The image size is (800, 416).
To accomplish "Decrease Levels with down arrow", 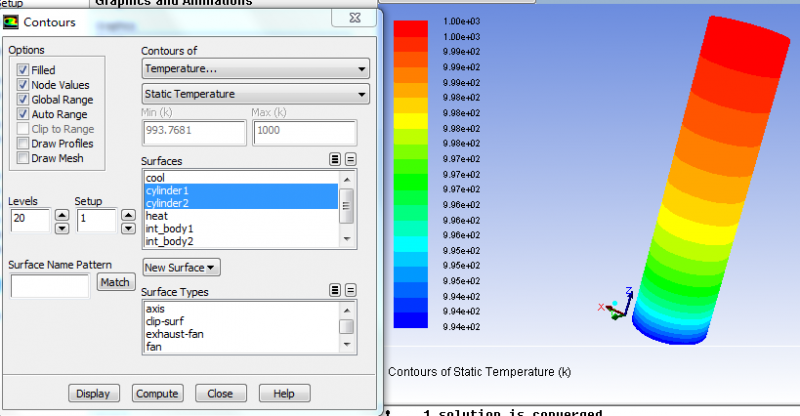I will point(62,228).
